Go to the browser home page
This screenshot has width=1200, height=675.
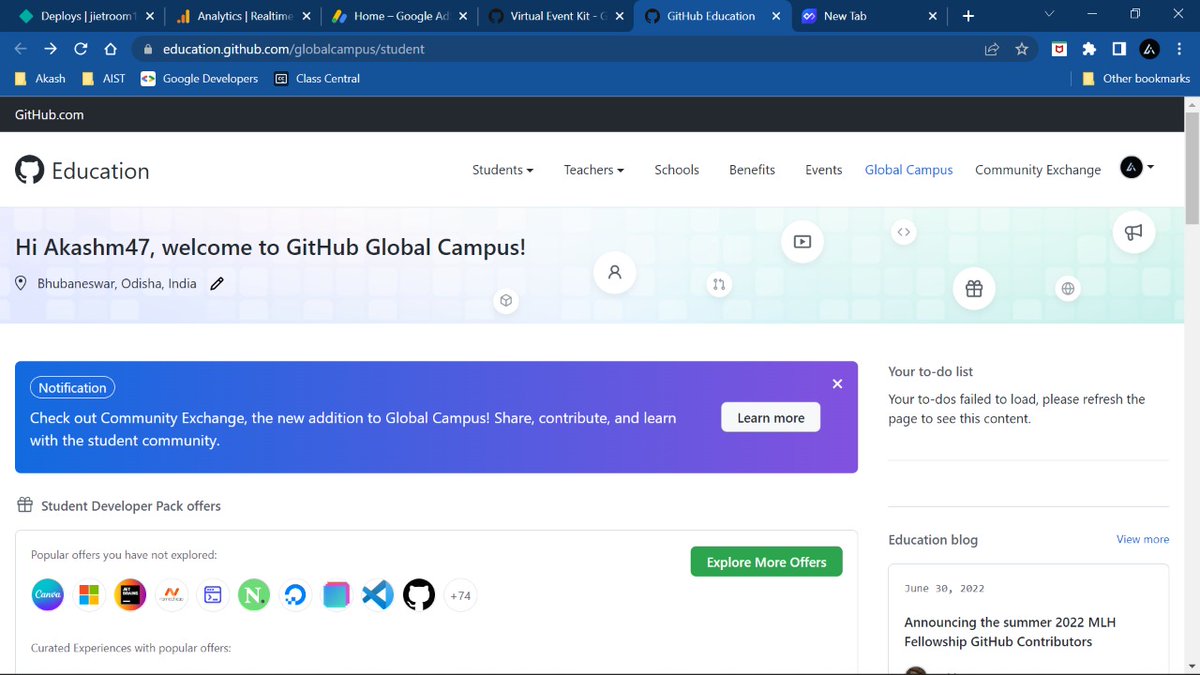pyautogui.click(x=111, y=49)
